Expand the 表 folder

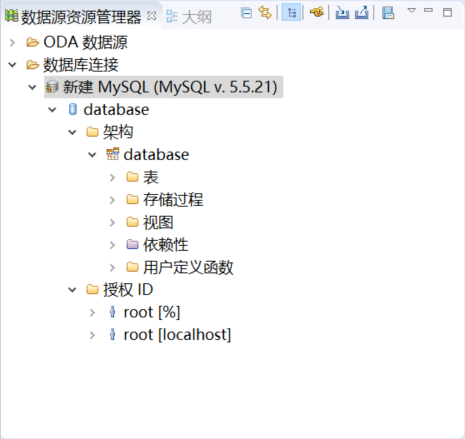[x=112, y=177]
